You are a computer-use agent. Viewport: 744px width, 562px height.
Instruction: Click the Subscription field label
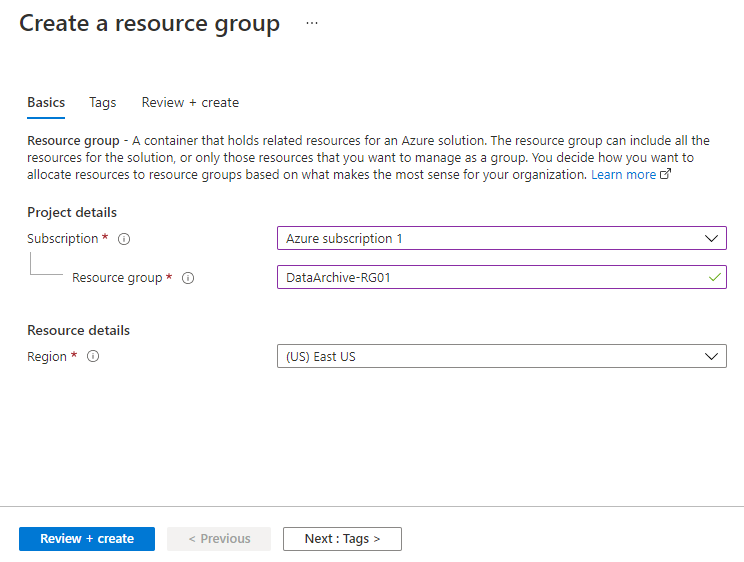(x=63, y=239)
